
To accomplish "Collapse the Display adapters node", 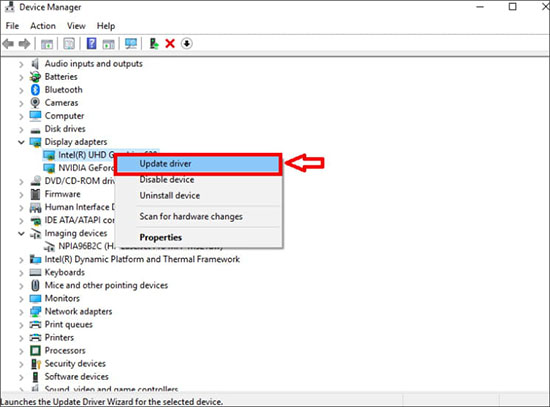I will pos(21,142).
